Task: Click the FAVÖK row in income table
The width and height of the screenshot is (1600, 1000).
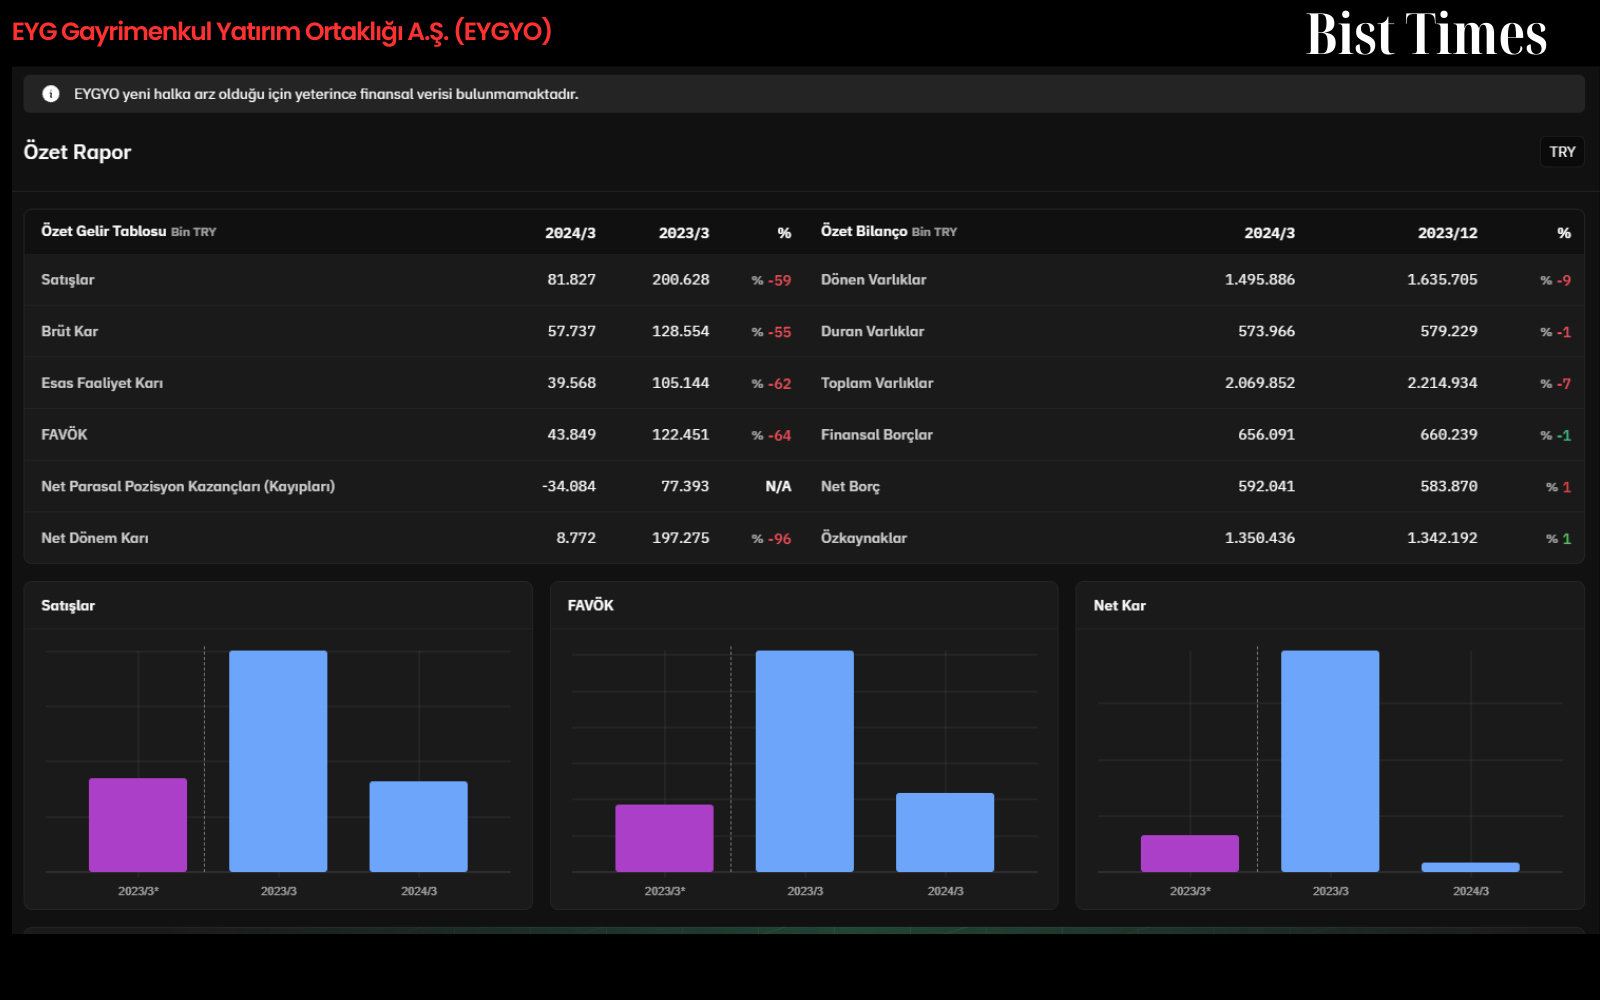Action: (x=416, y=435)
